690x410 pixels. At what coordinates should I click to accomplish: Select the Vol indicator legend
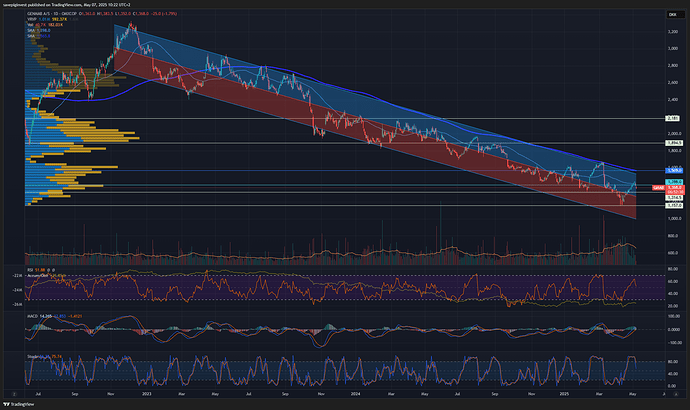coord(30,25)
